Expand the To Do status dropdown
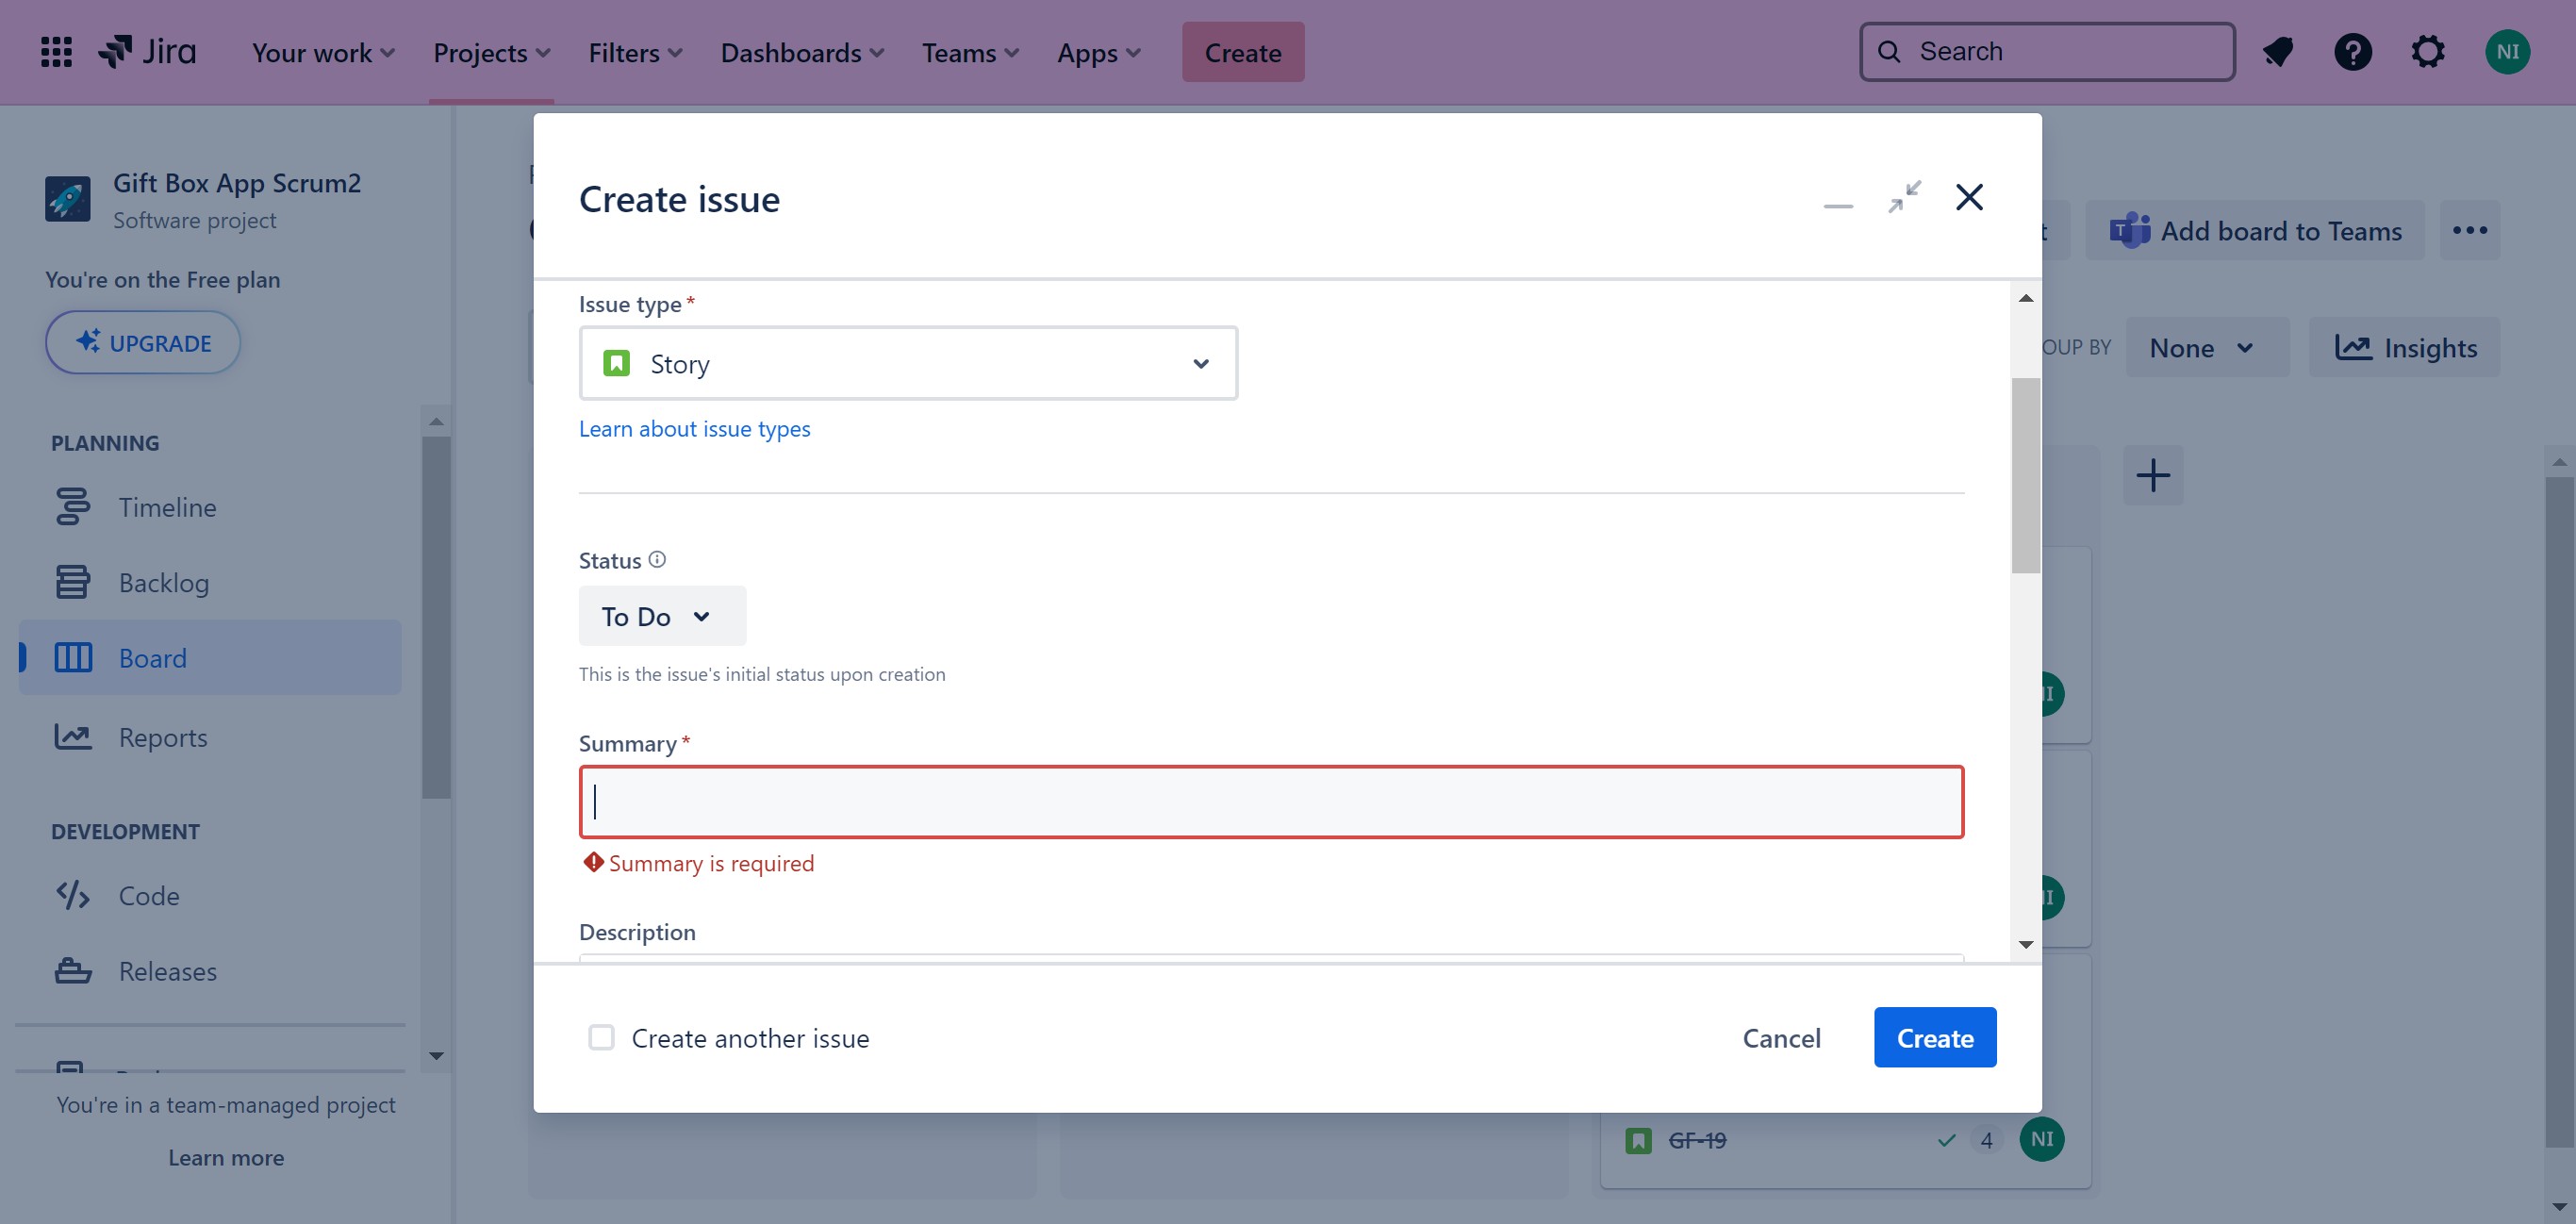2576x1224 pixels. pyautogui.click(x=661, y=616)
